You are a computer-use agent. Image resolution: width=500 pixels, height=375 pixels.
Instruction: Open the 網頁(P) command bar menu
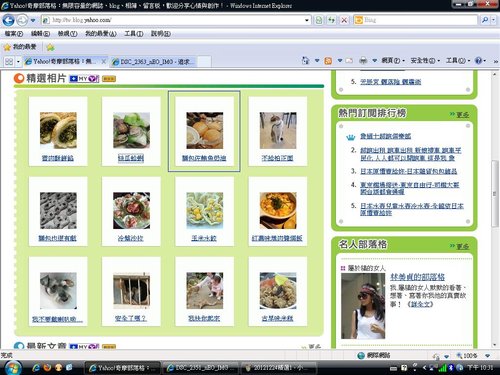393,61
